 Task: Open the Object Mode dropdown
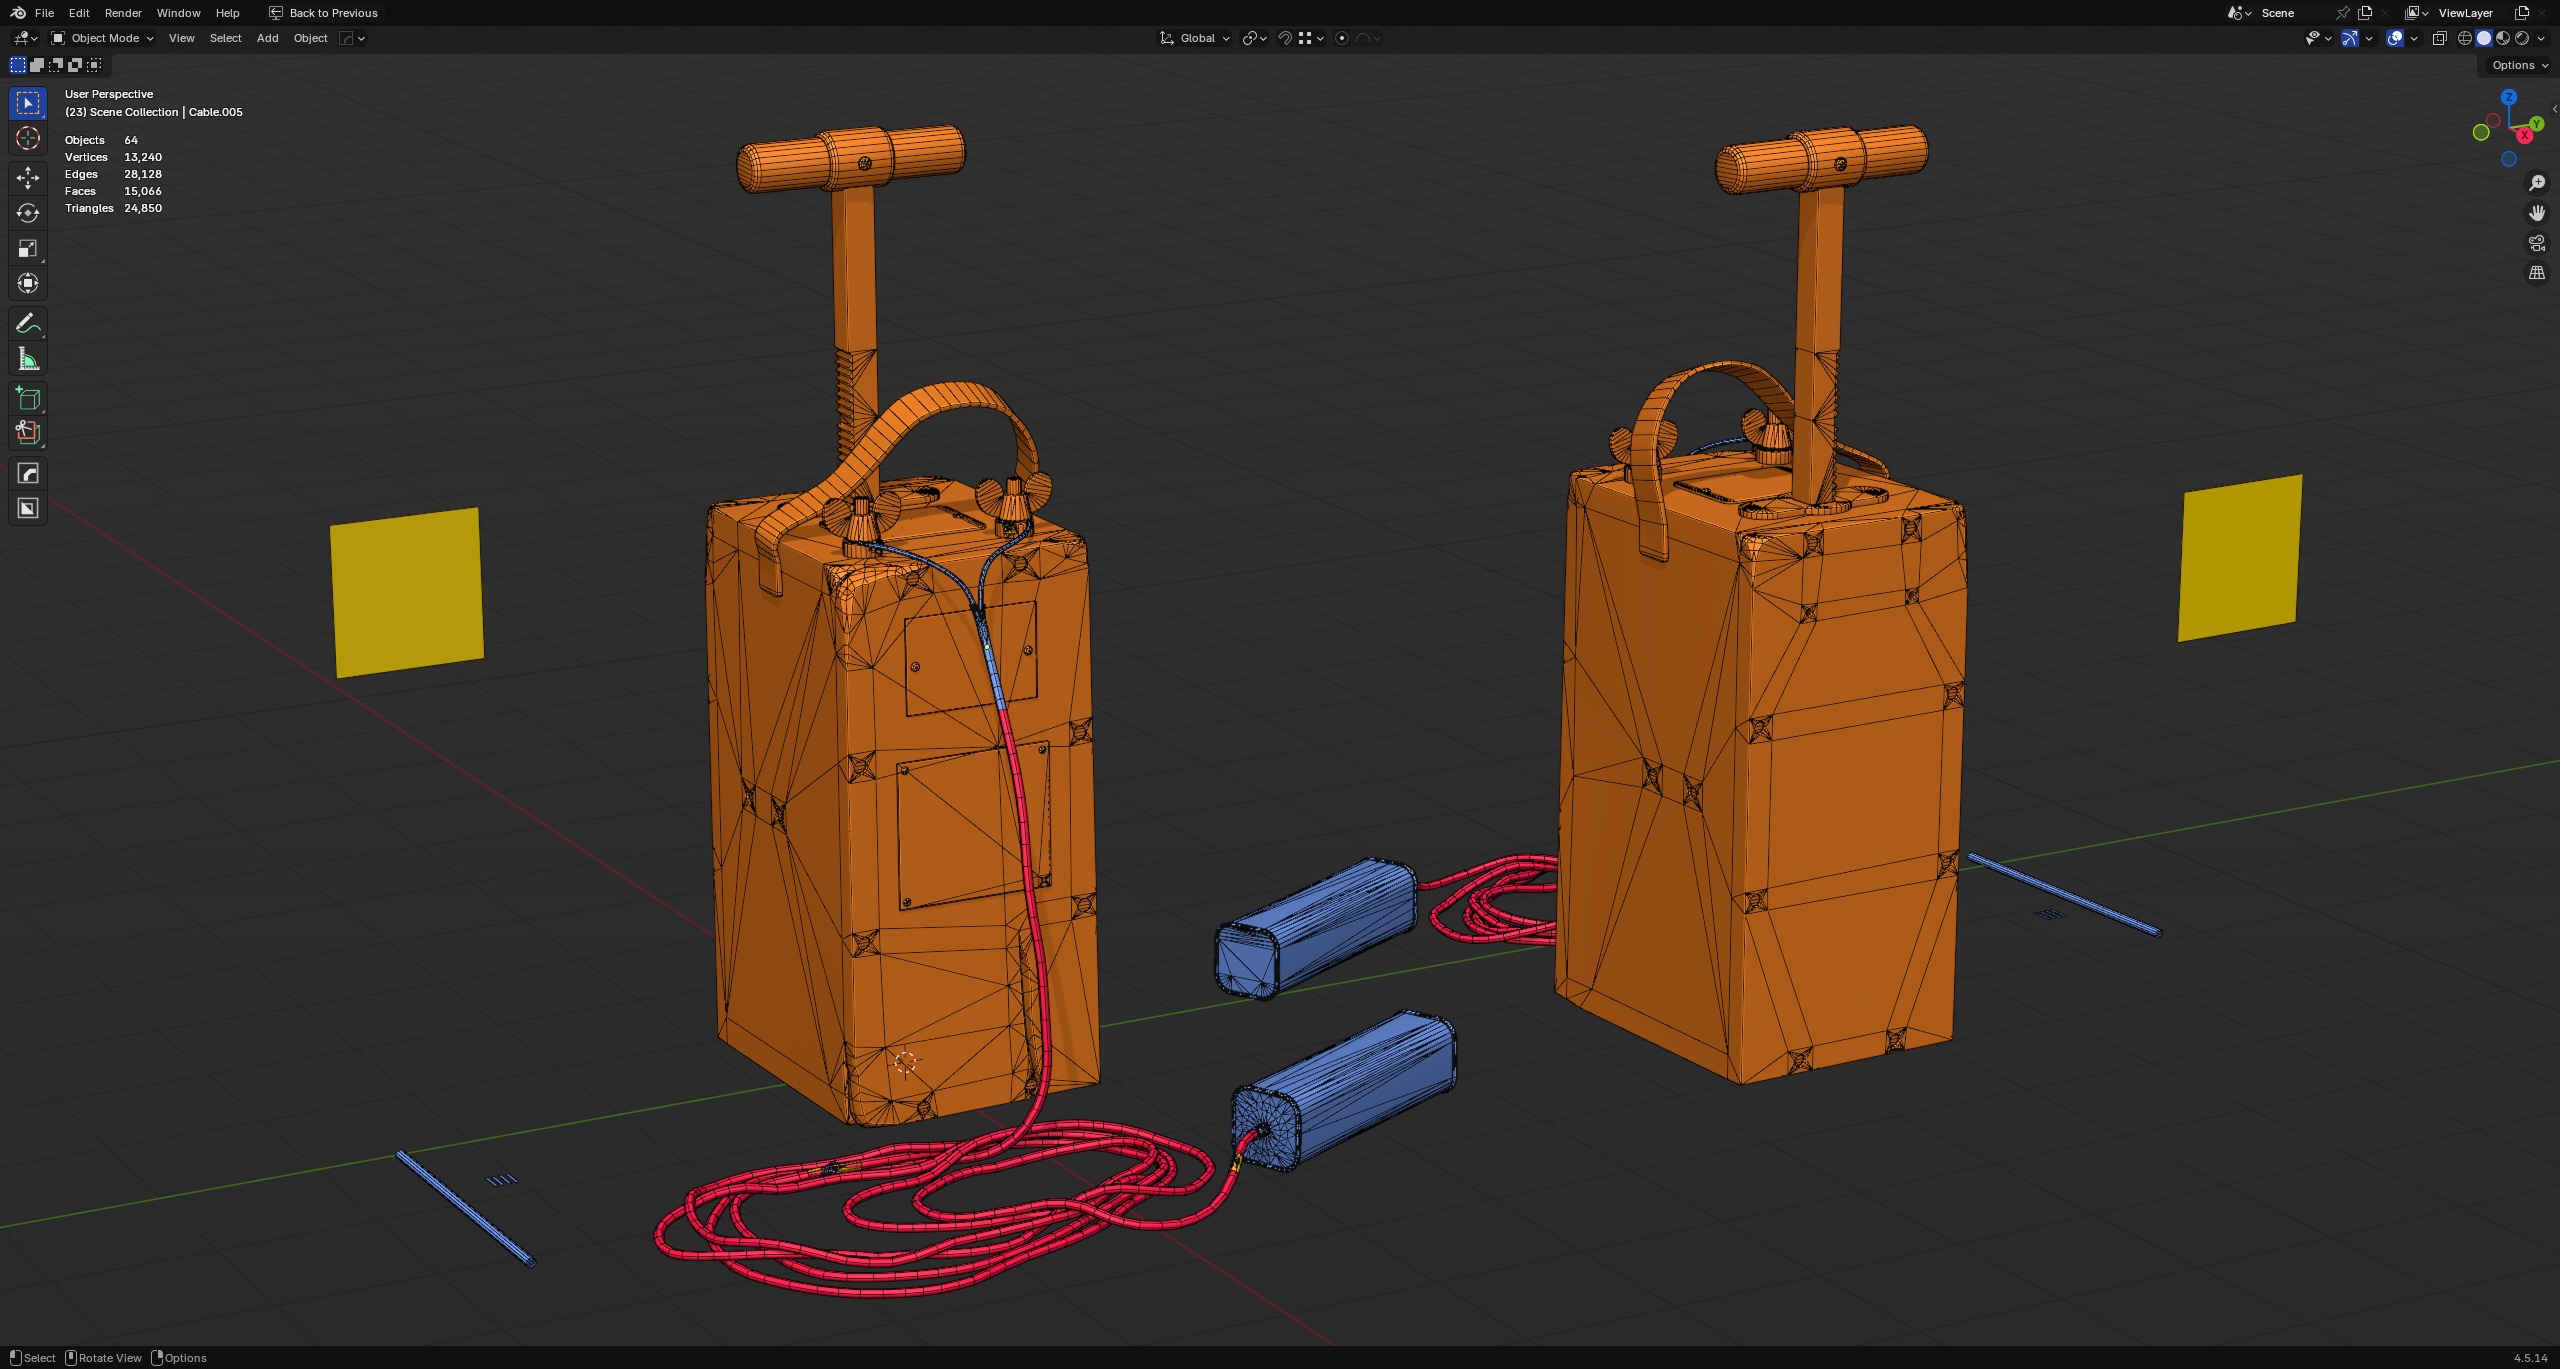103,38
